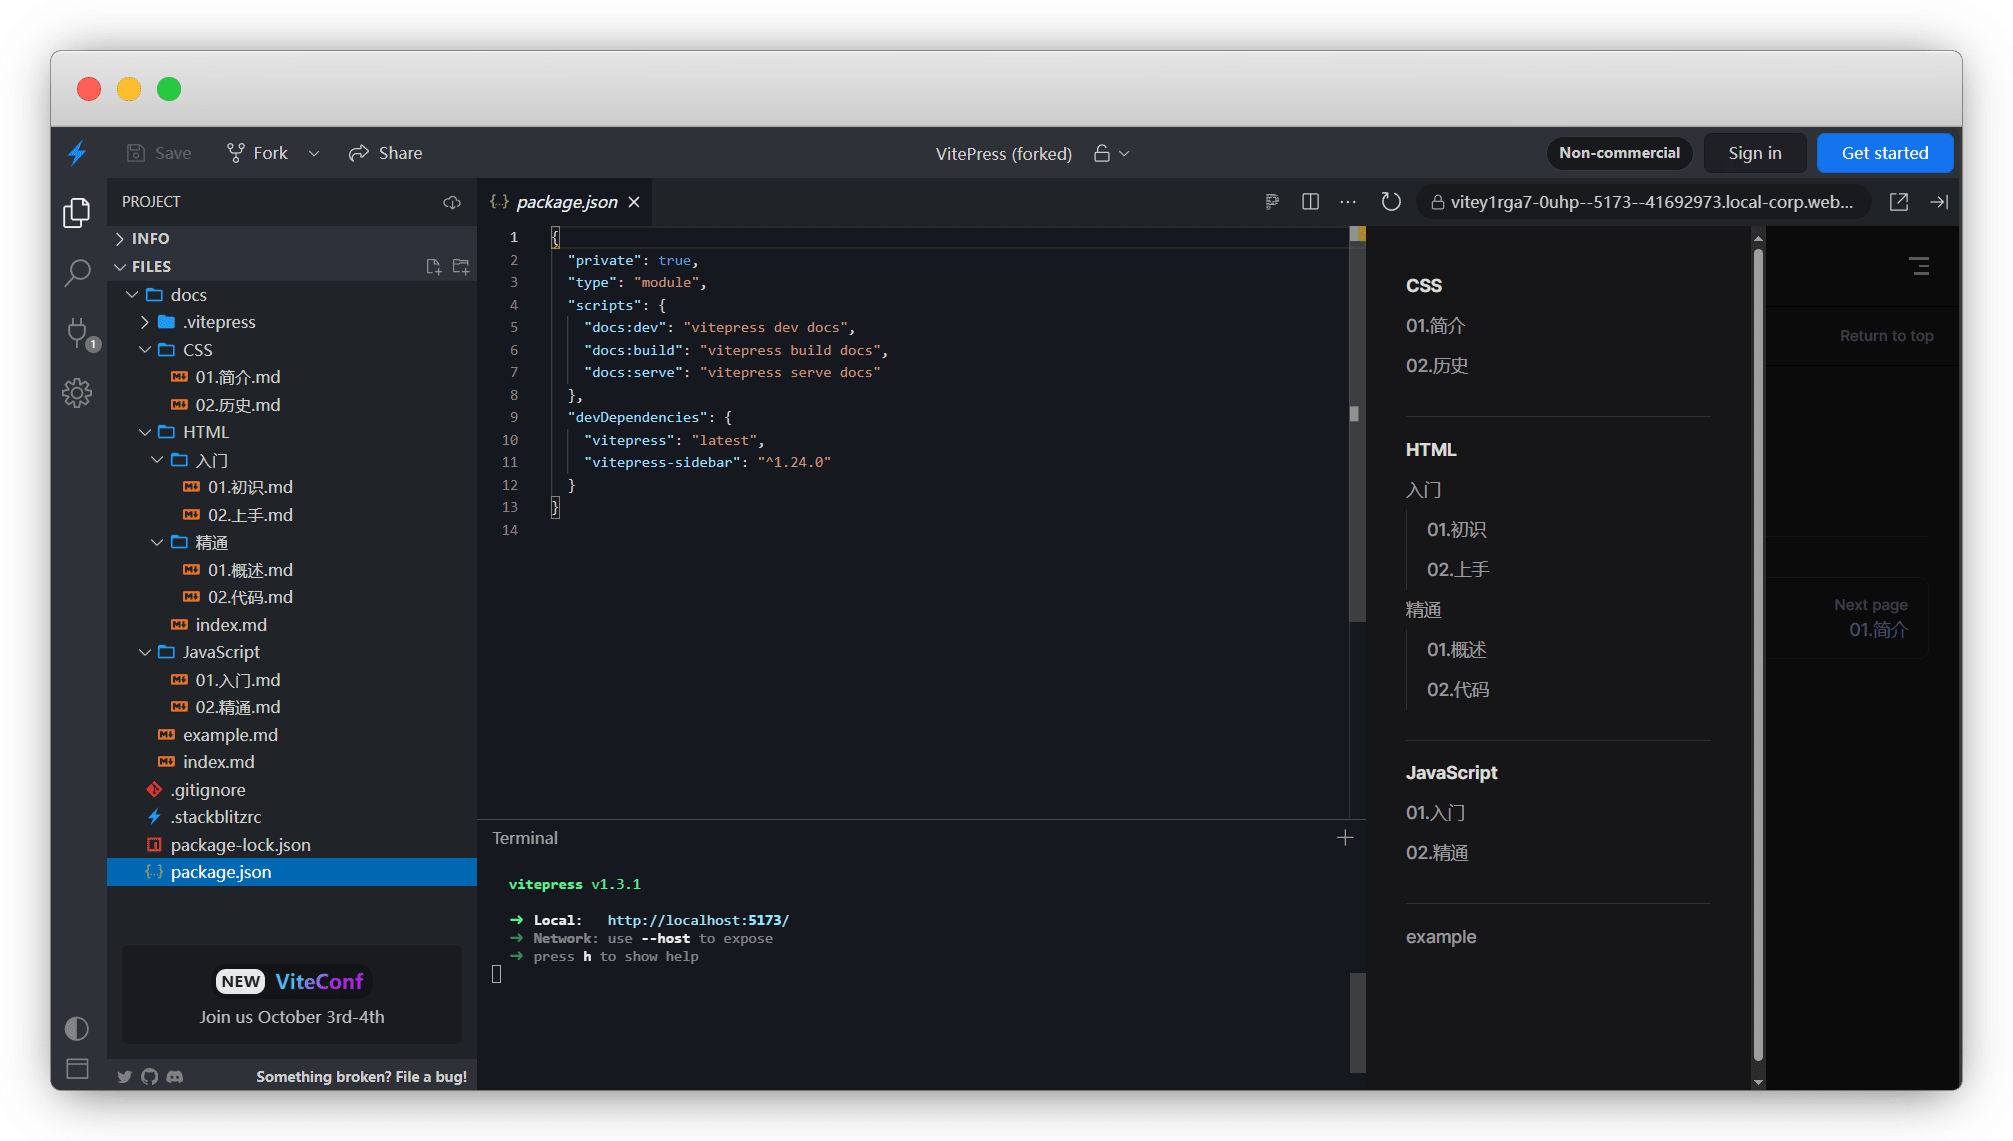Open the Ports plug icon panel
The width and height of the screenshot is (2013, 1141).
77,332
